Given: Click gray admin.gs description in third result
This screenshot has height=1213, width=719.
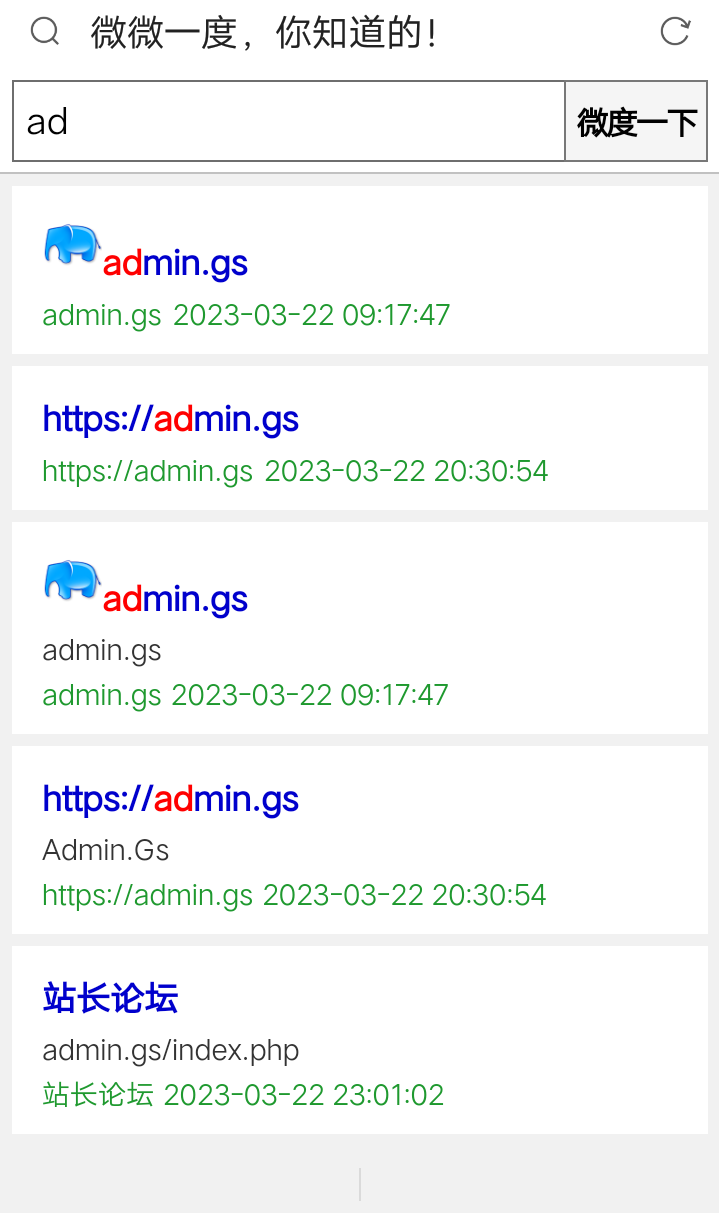Looking at the screenshot, I should (x=102, y=651).
